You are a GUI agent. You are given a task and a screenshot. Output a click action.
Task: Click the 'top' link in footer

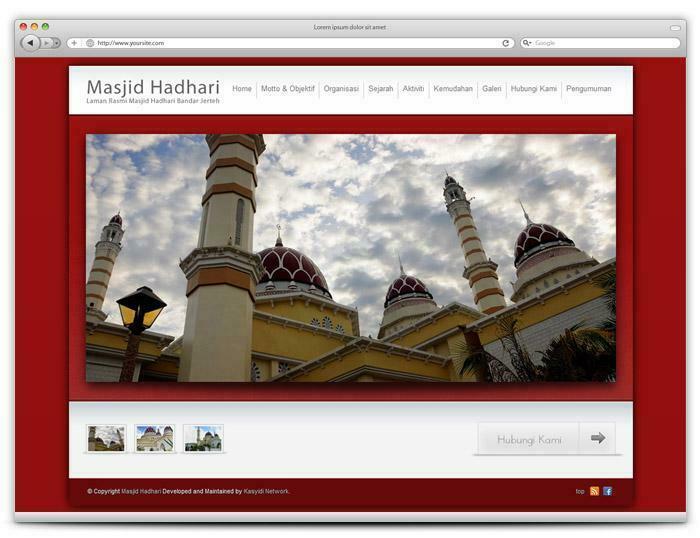580,492
